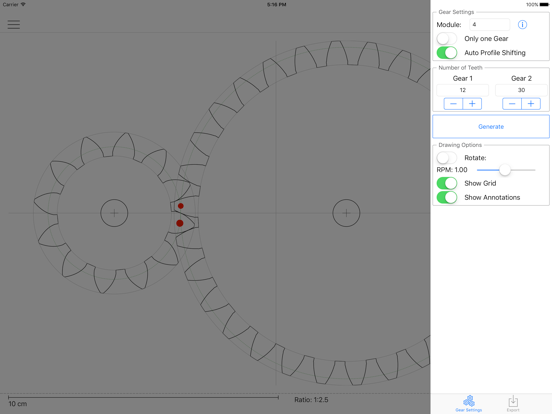
Task: Click the RPM slider knob
Action: (505, 170)
